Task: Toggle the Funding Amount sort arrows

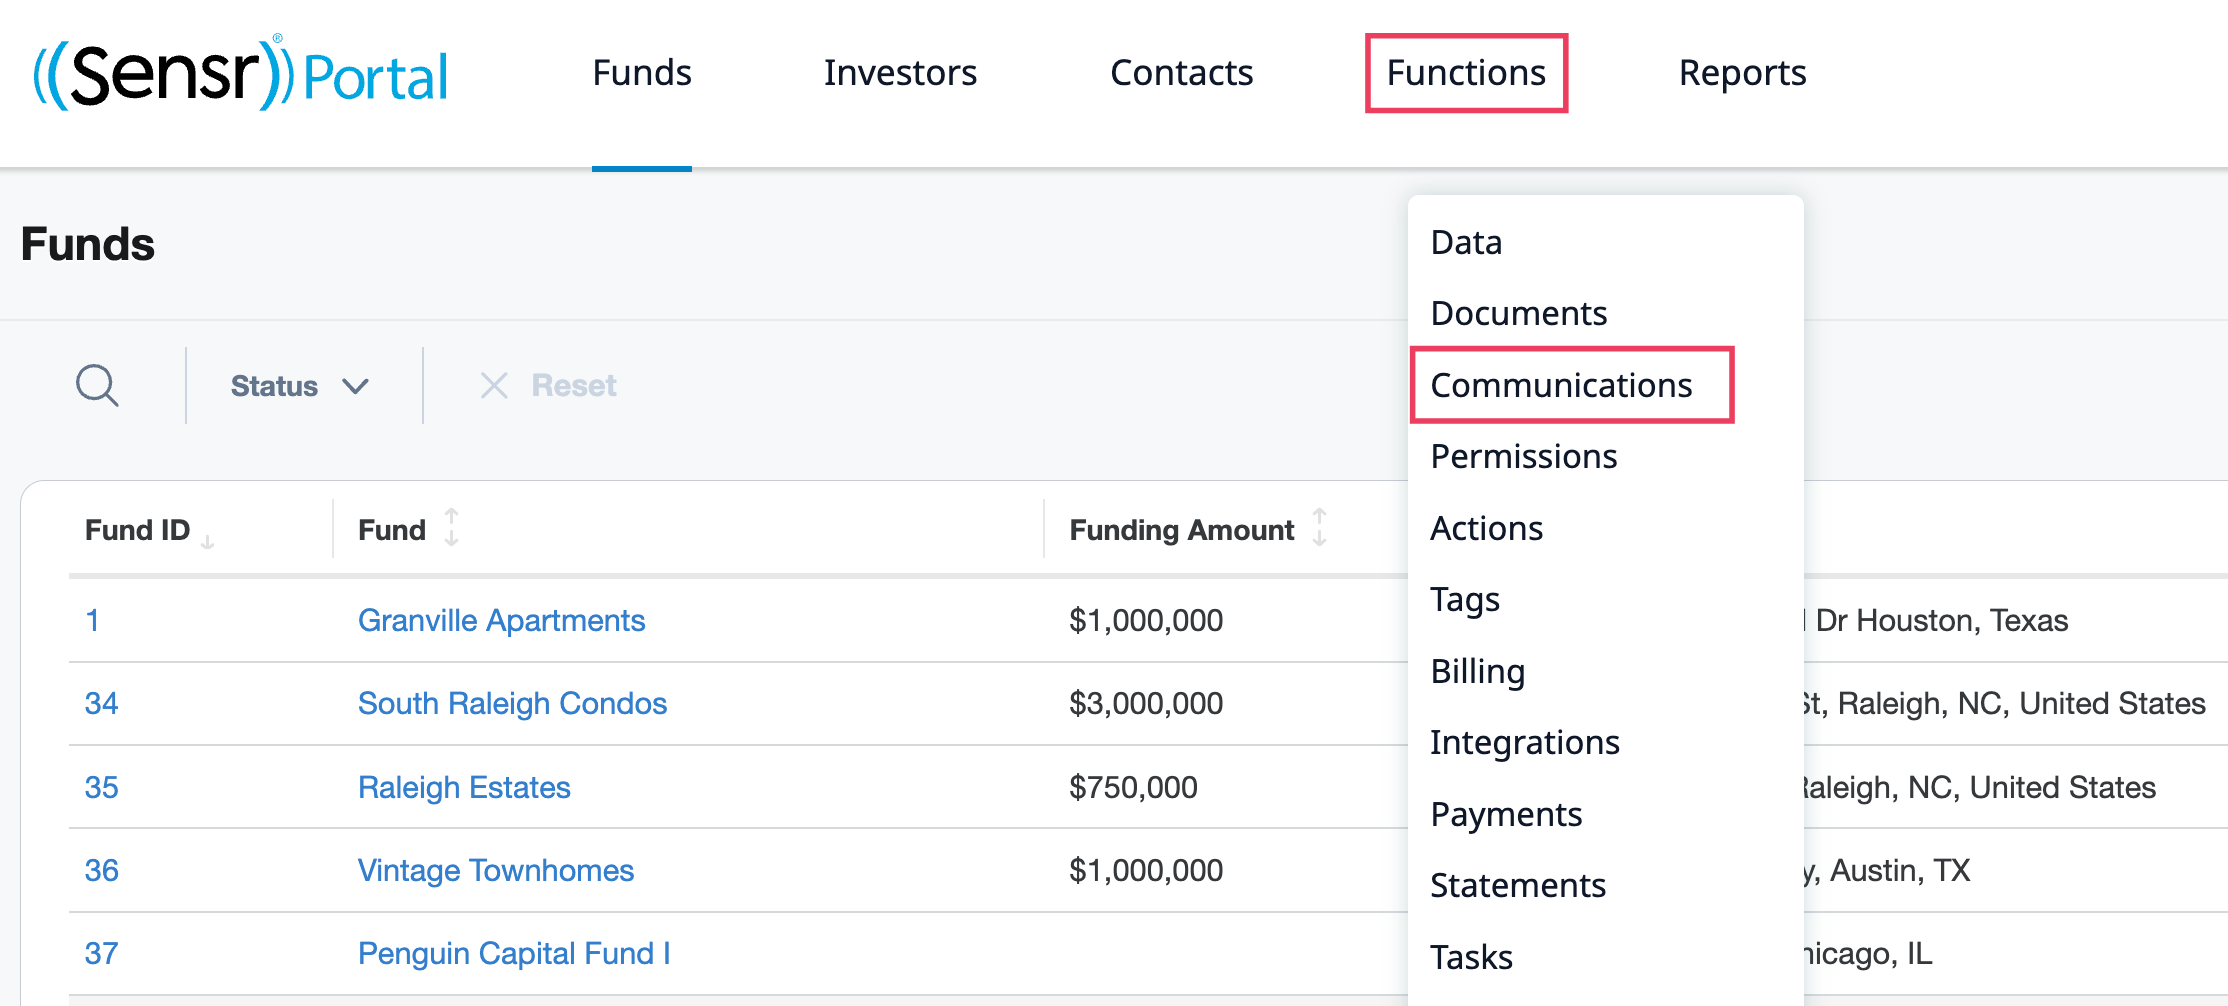Action: click(1320, 527)
